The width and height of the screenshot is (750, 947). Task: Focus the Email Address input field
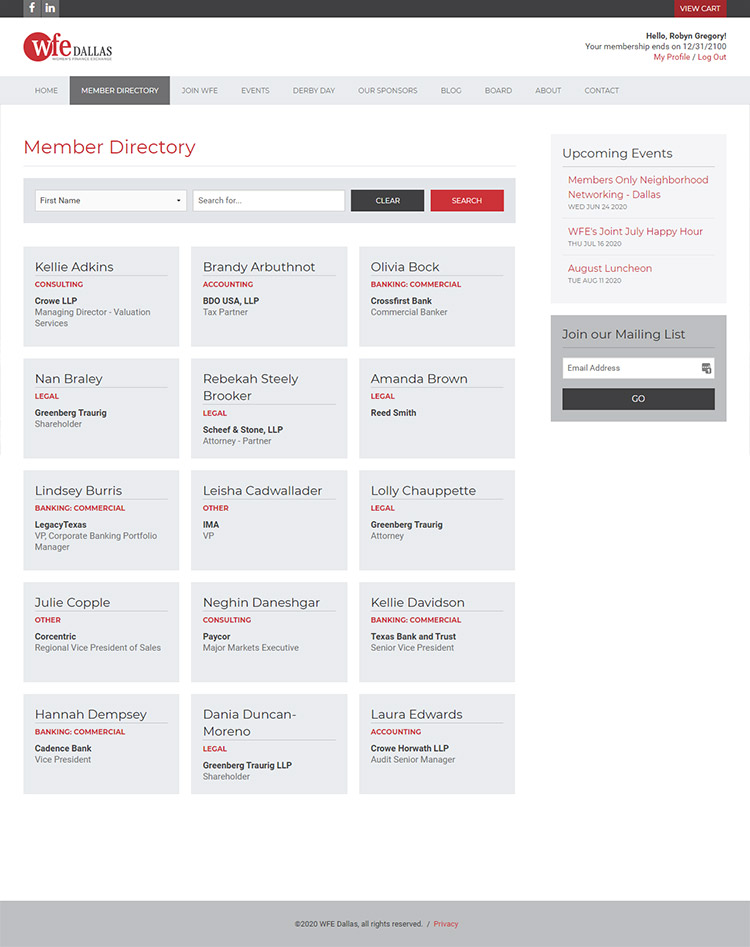point(638,368)
